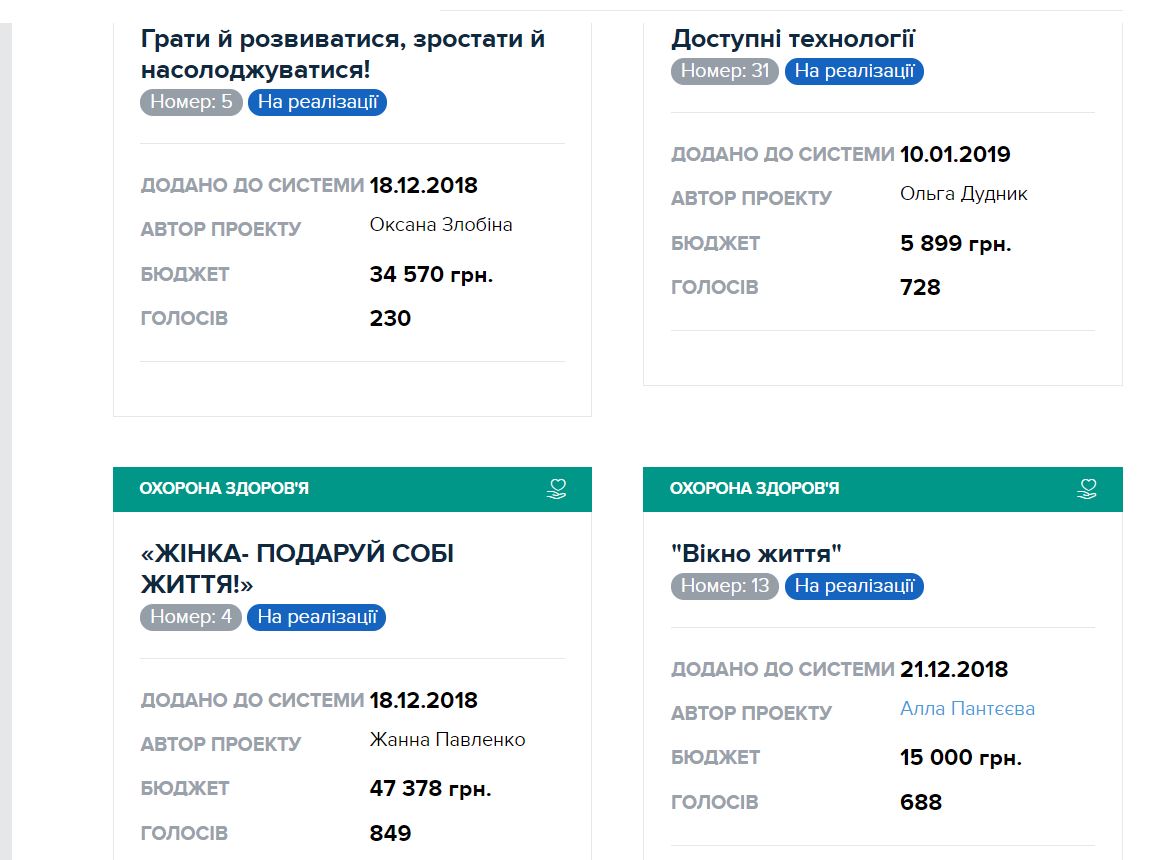
Task: Select the "Номер: 4" badge
Action: click(191, 617)
